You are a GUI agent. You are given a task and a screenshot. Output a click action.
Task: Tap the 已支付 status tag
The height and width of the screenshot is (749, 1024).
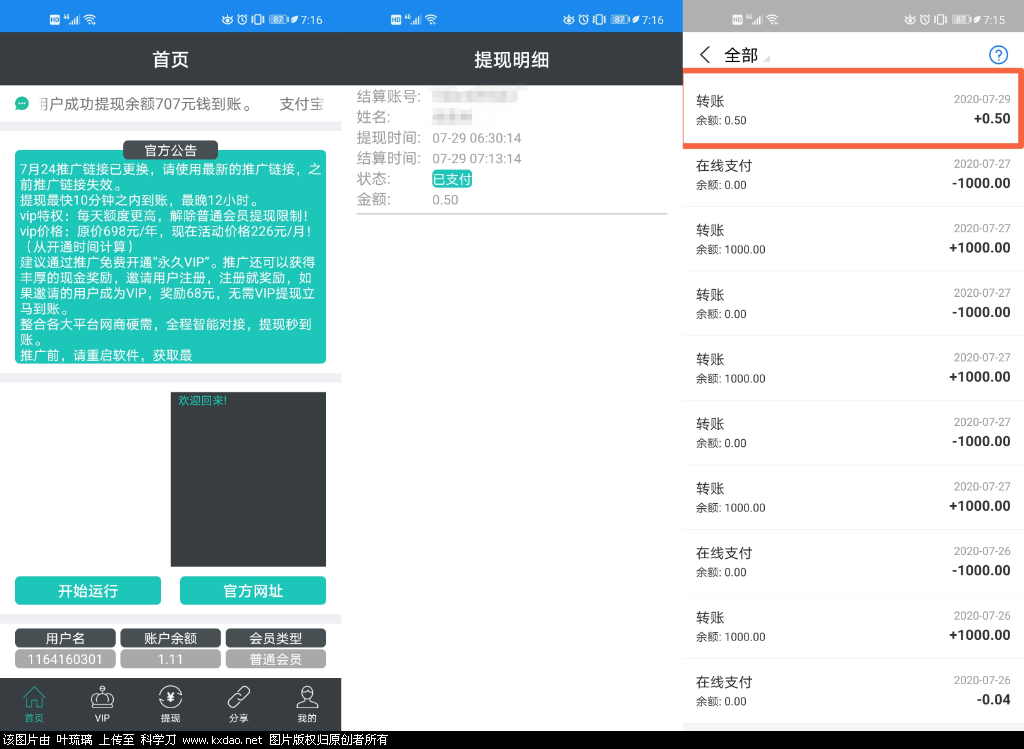pyautogui.click(x=451, y=179)
